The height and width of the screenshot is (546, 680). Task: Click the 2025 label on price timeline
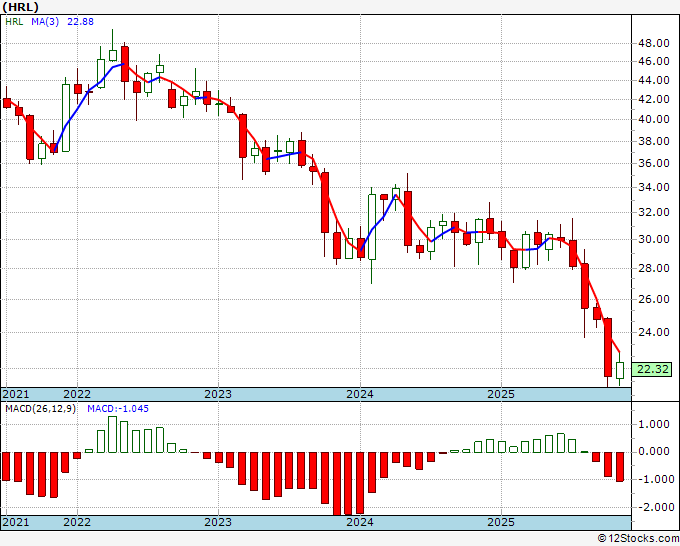tap(501, 394)
